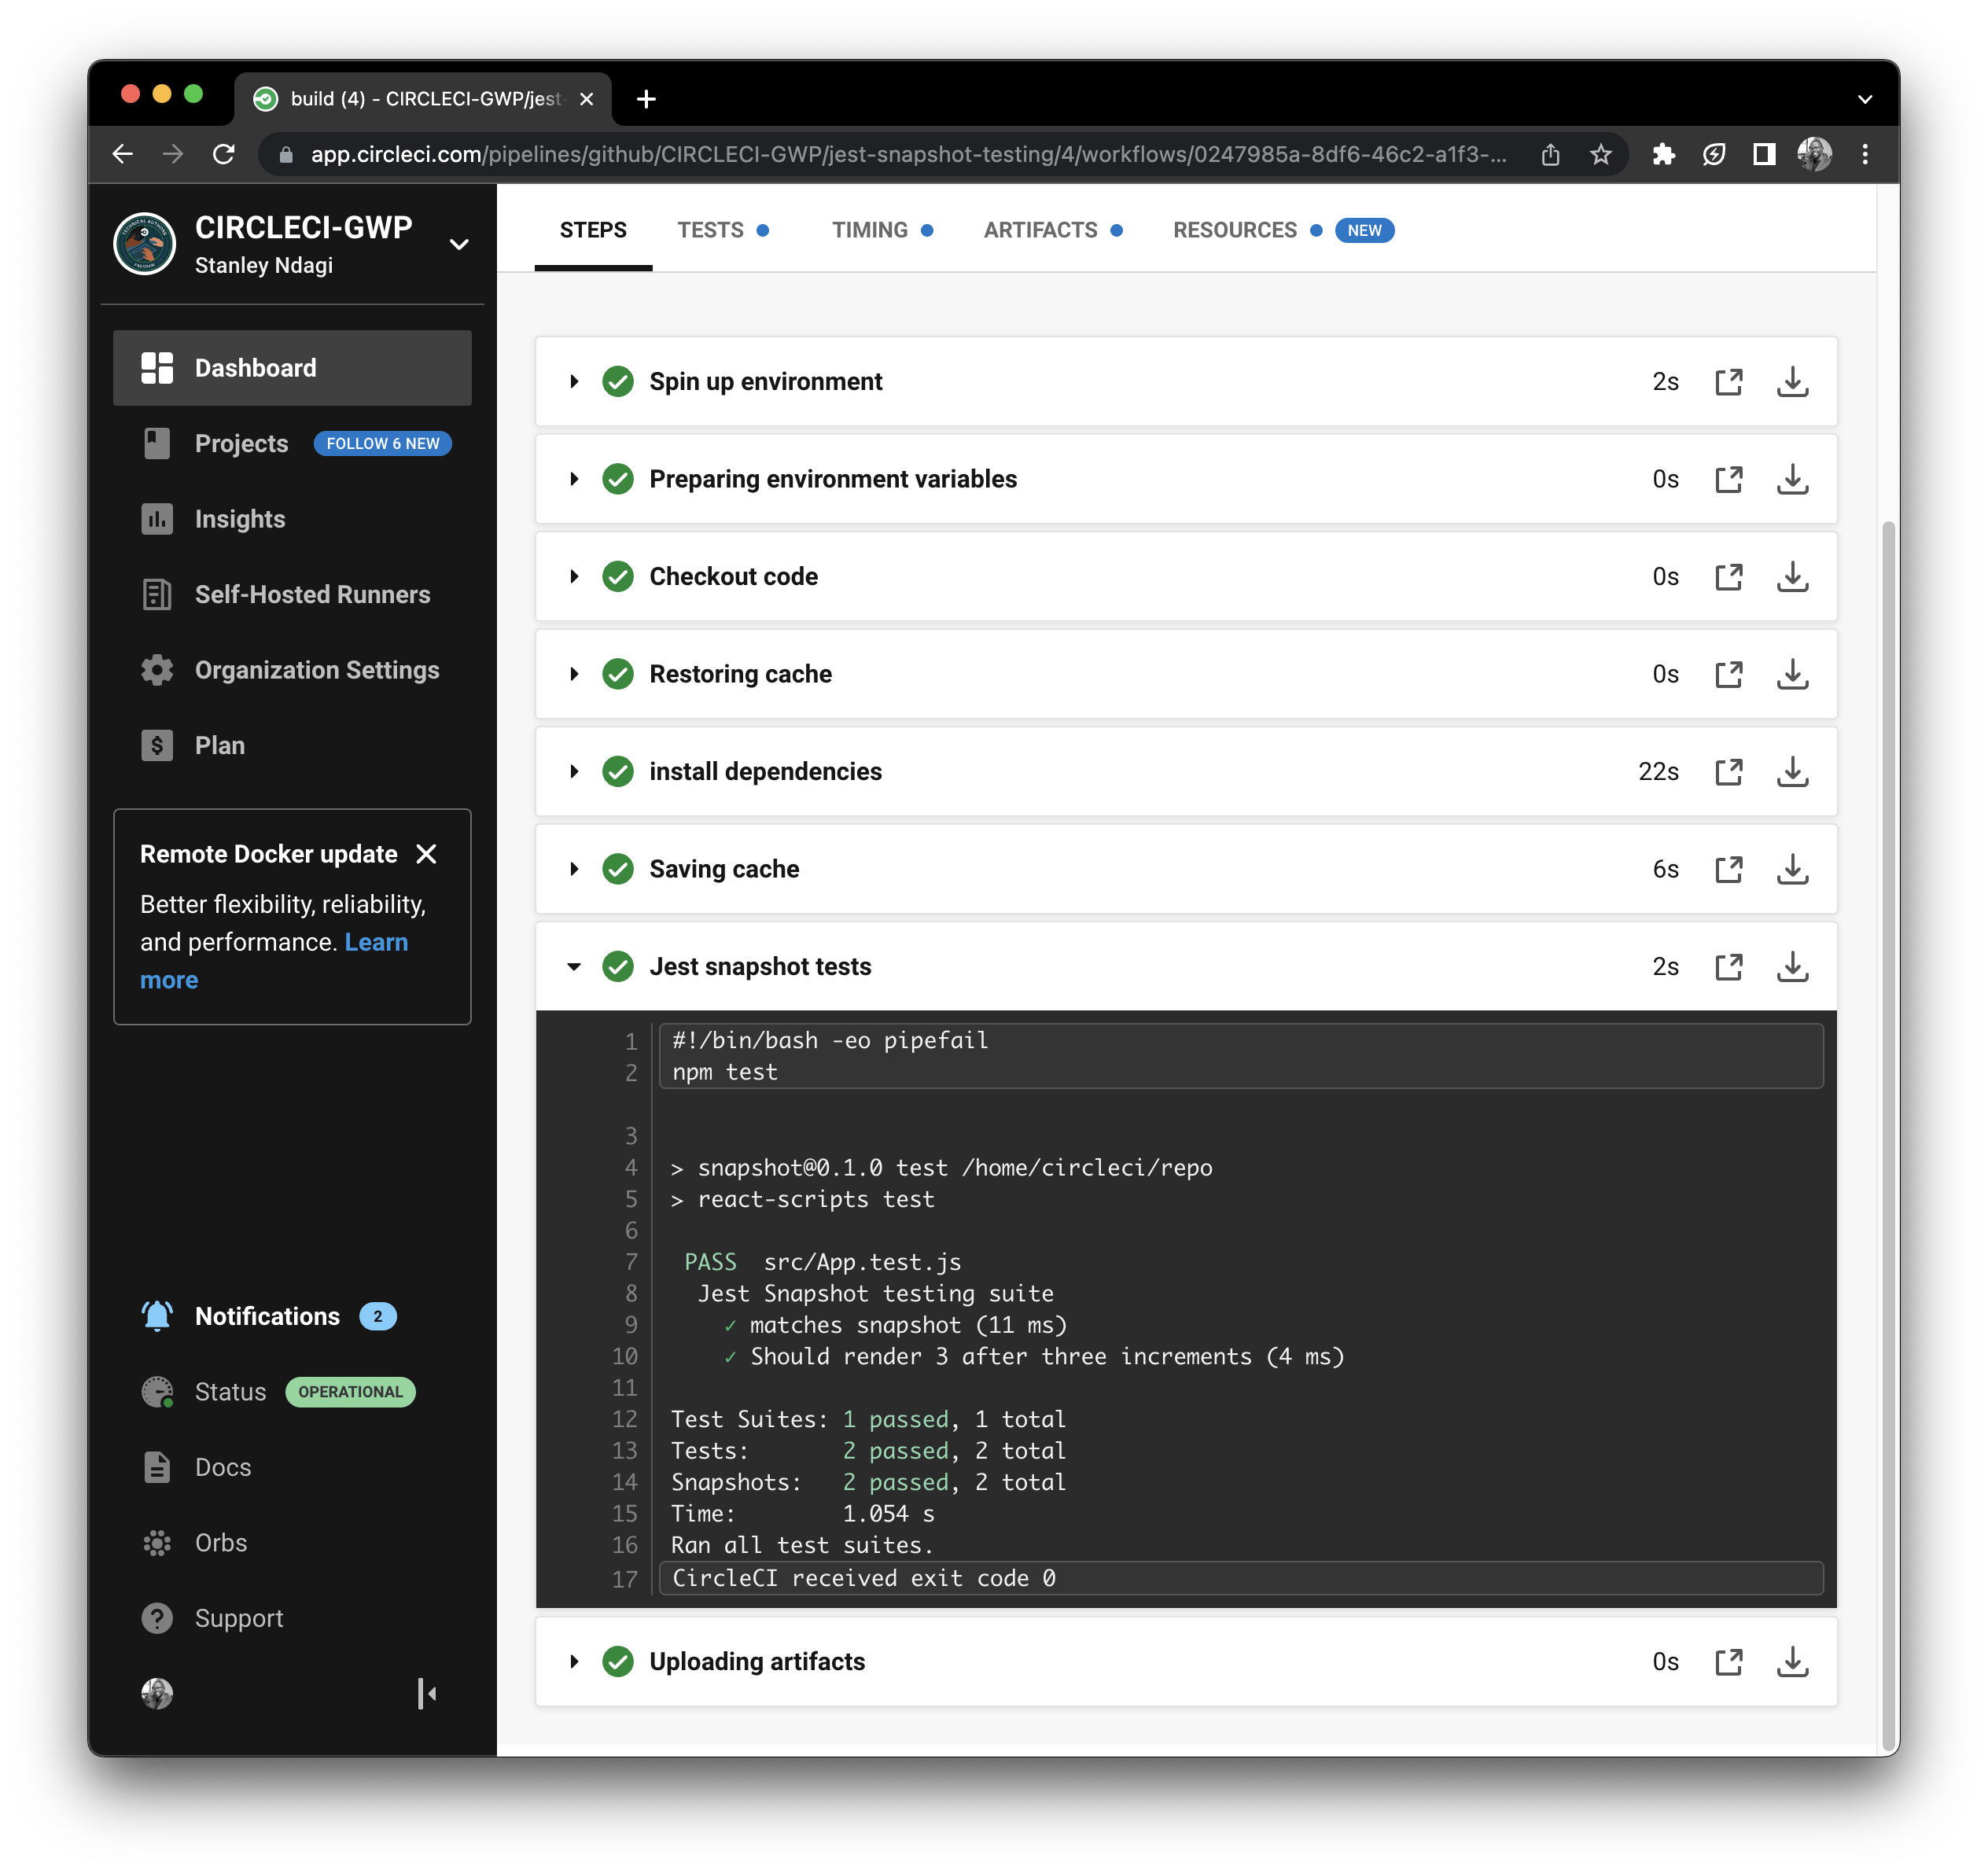Collapse the sidebar using the bottom arrow
The width and height of the screenshot is (1988, 1873).
427,1694
